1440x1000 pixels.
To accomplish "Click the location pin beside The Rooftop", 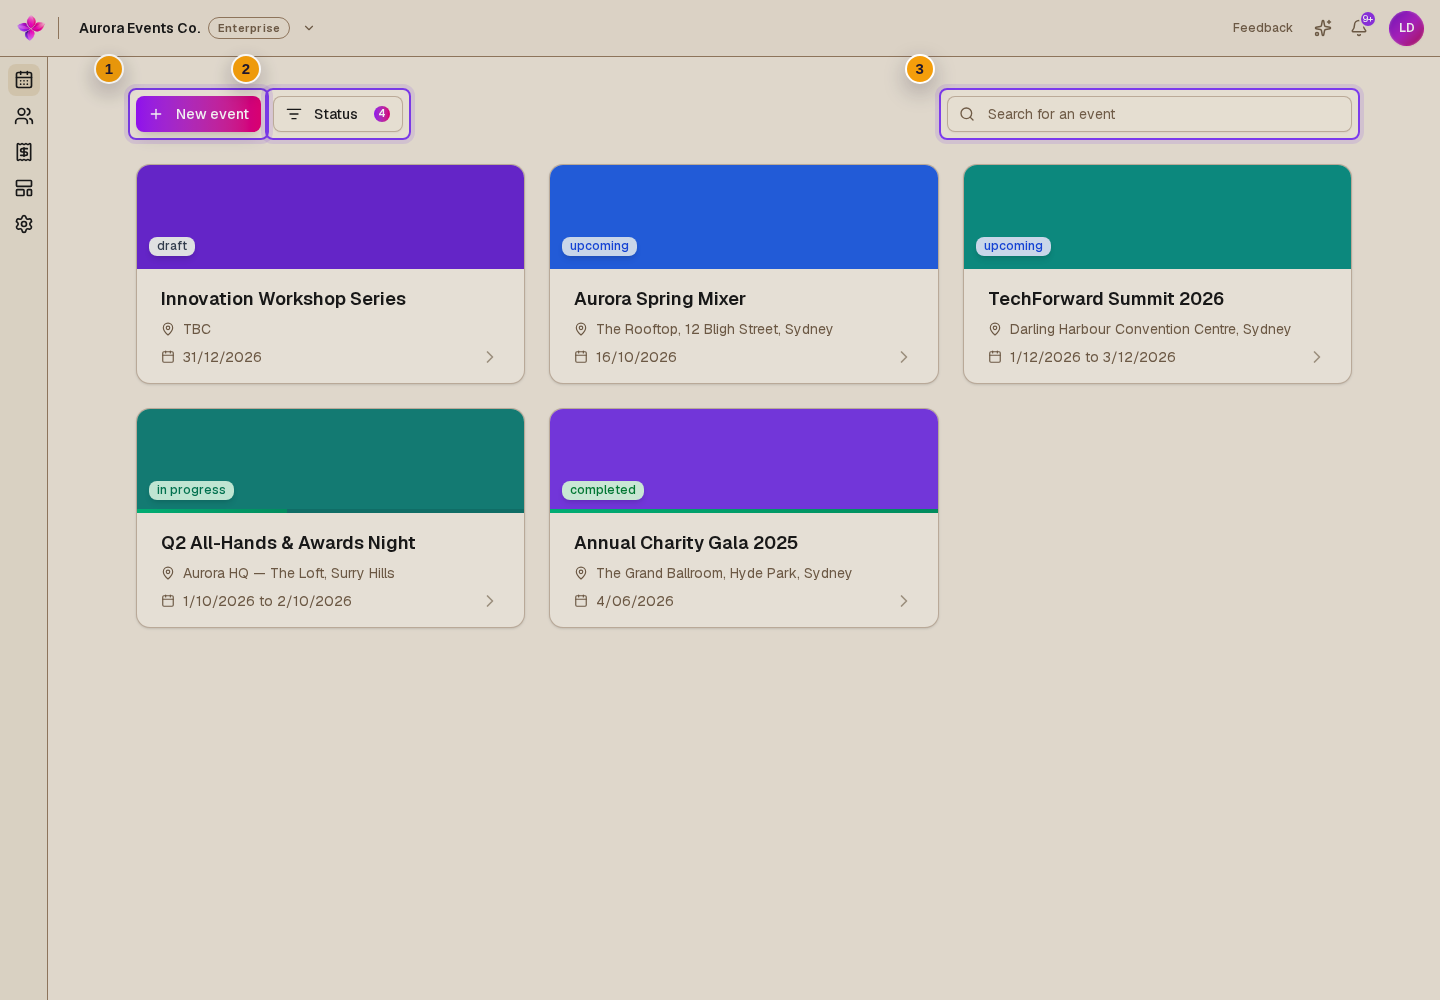I will 581,329.
